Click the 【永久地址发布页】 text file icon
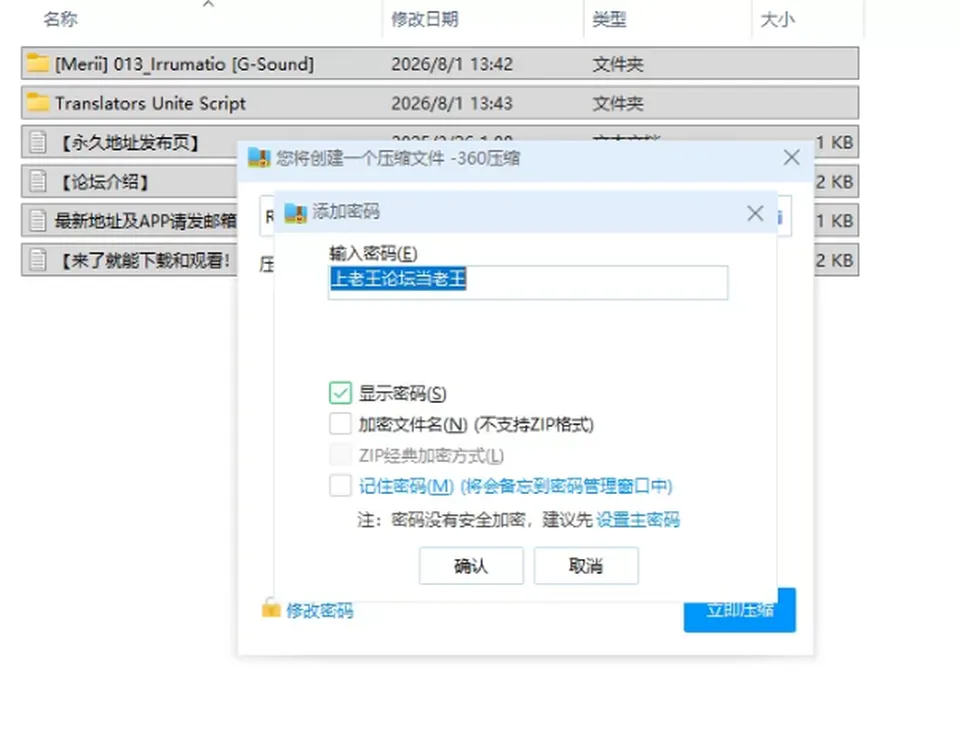960x735 pixels. 38,142
